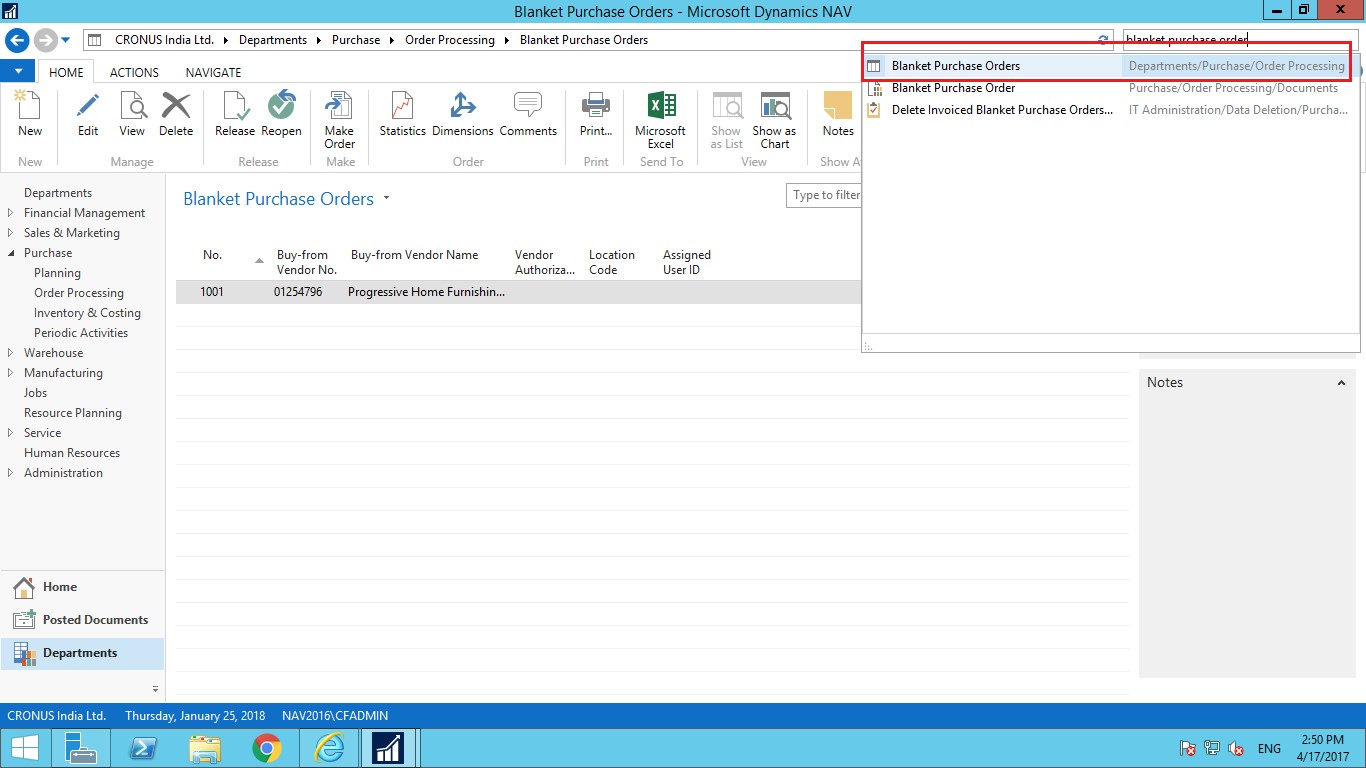Open Dimensions from the ribbon
Screen dimensions: 1366x768
click(x=463, y=114)
